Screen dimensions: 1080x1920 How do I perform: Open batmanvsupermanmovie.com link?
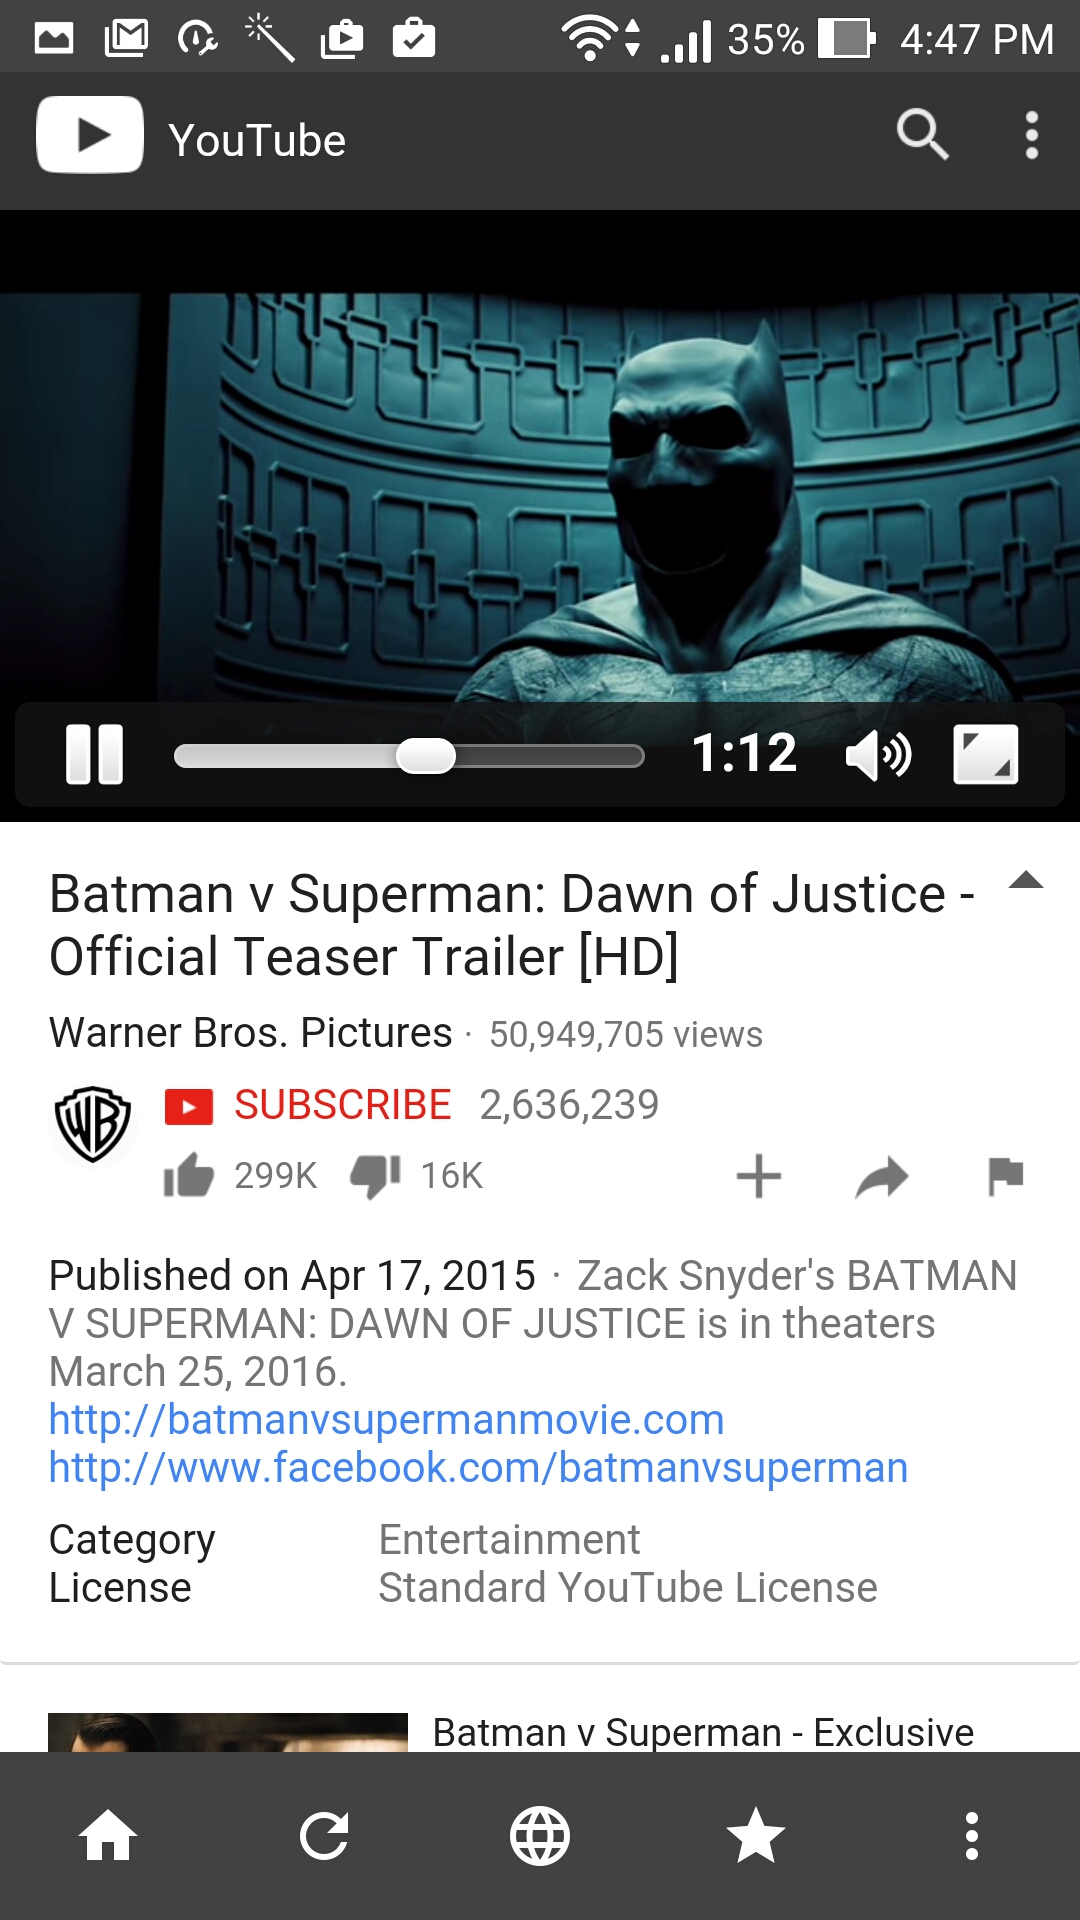tap(386, 1420)
